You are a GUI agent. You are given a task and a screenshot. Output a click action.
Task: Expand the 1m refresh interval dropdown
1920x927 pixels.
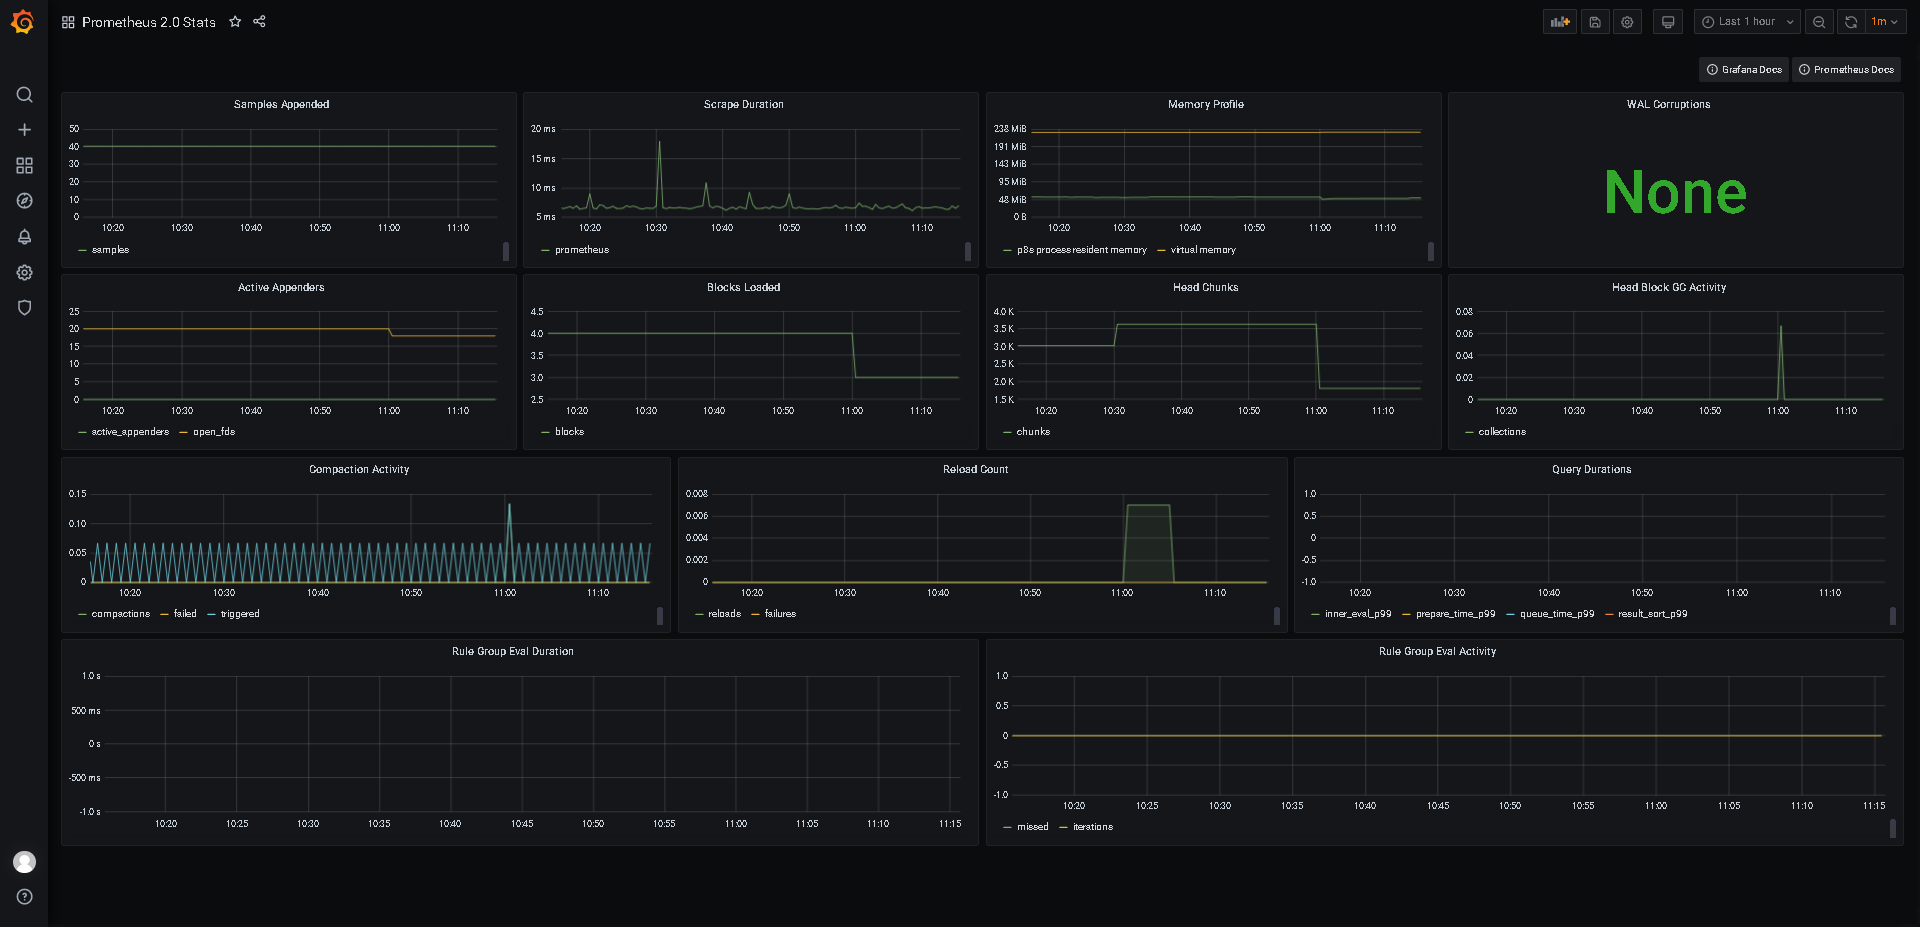[1885, 22]
